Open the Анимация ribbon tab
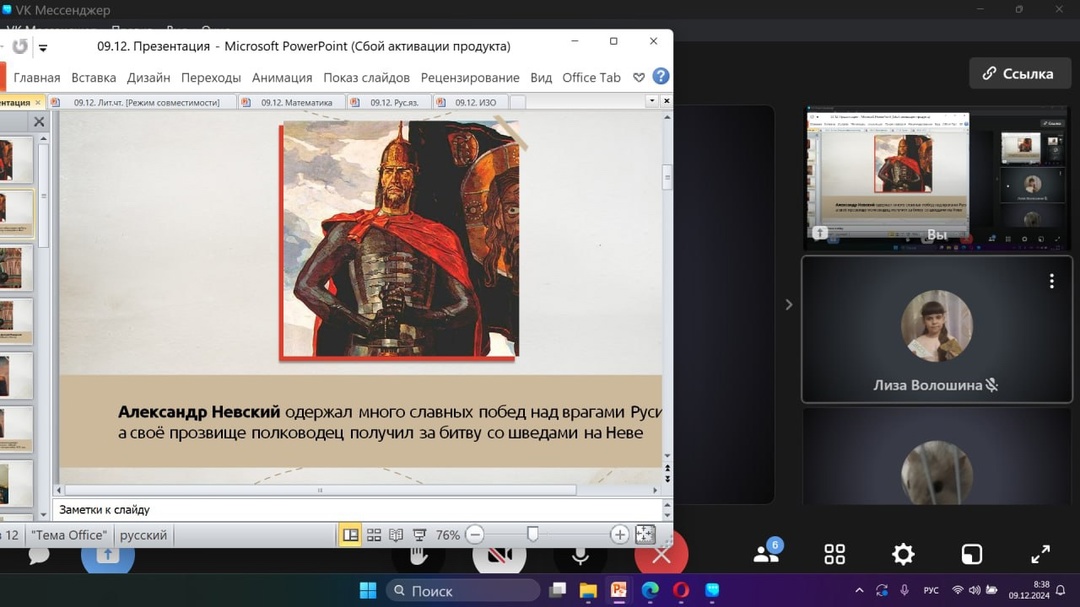 tap(282, 78)
